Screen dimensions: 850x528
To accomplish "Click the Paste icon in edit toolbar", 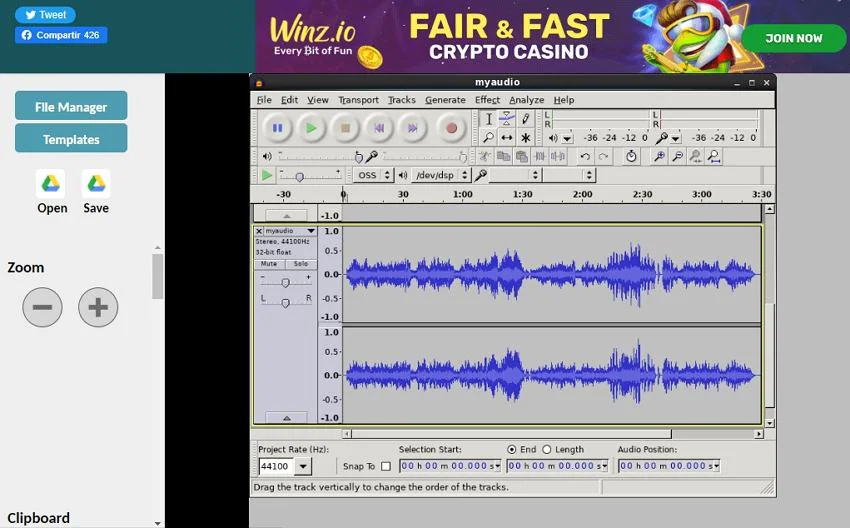I will coord(521,157).
